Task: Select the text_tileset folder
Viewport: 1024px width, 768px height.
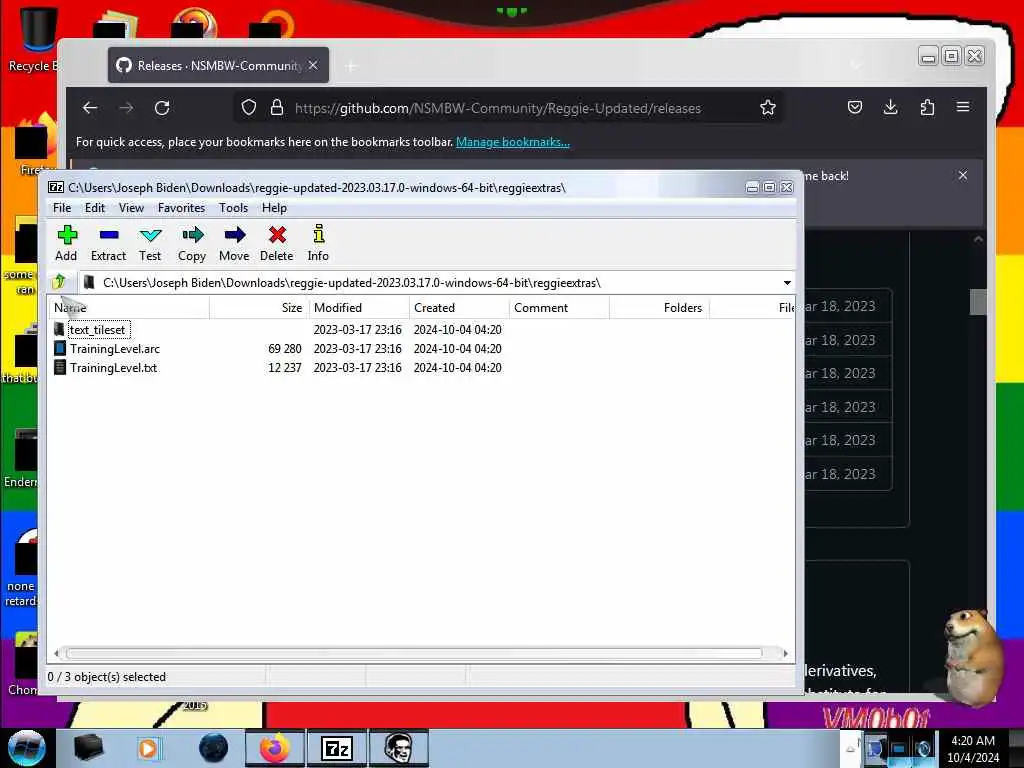Action: pyautogui.click(x=97, y=330)
